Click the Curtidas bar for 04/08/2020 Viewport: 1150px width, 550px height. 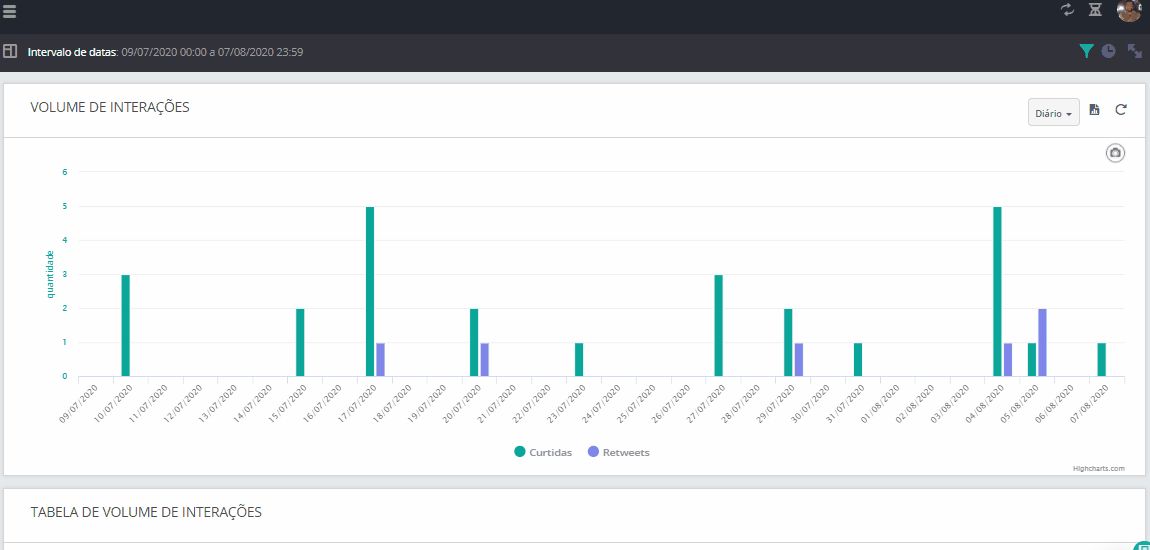[997, 291]
